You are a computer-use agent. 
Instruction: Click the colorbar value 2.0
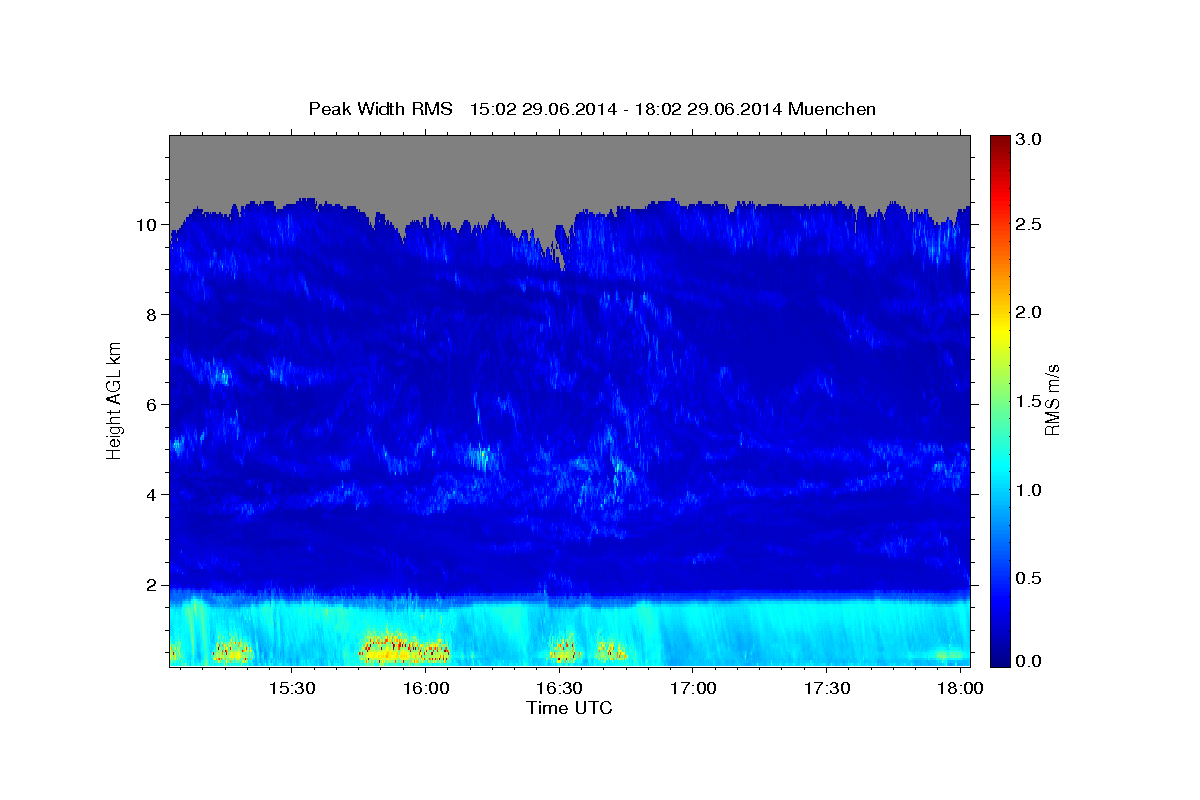click(1029, 313)
